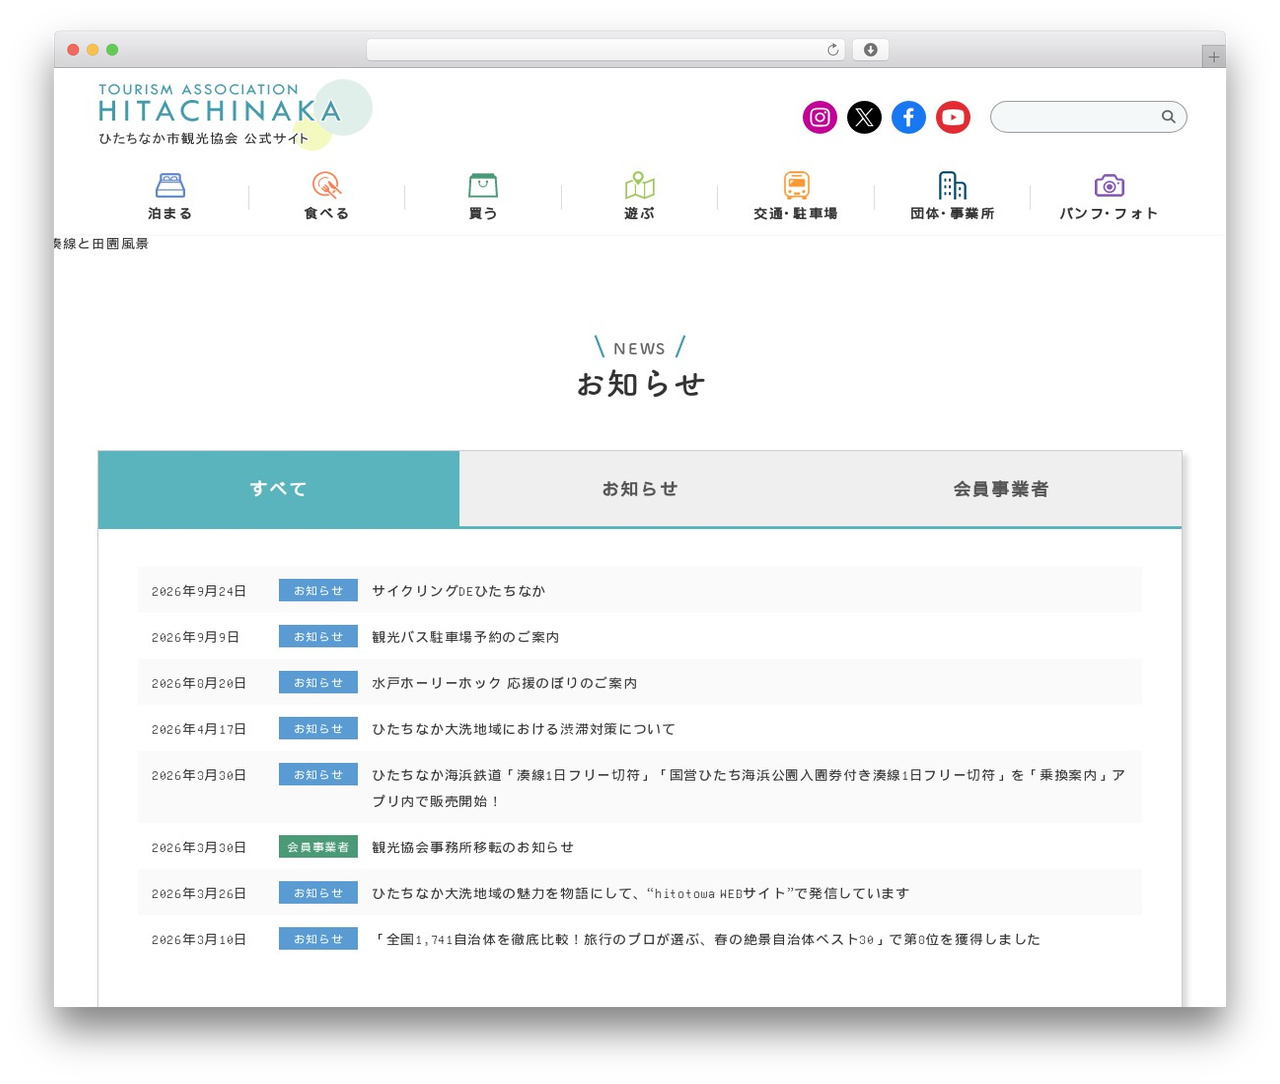
Task: Click the map icon for 遊ぶ
Action: 640,185
